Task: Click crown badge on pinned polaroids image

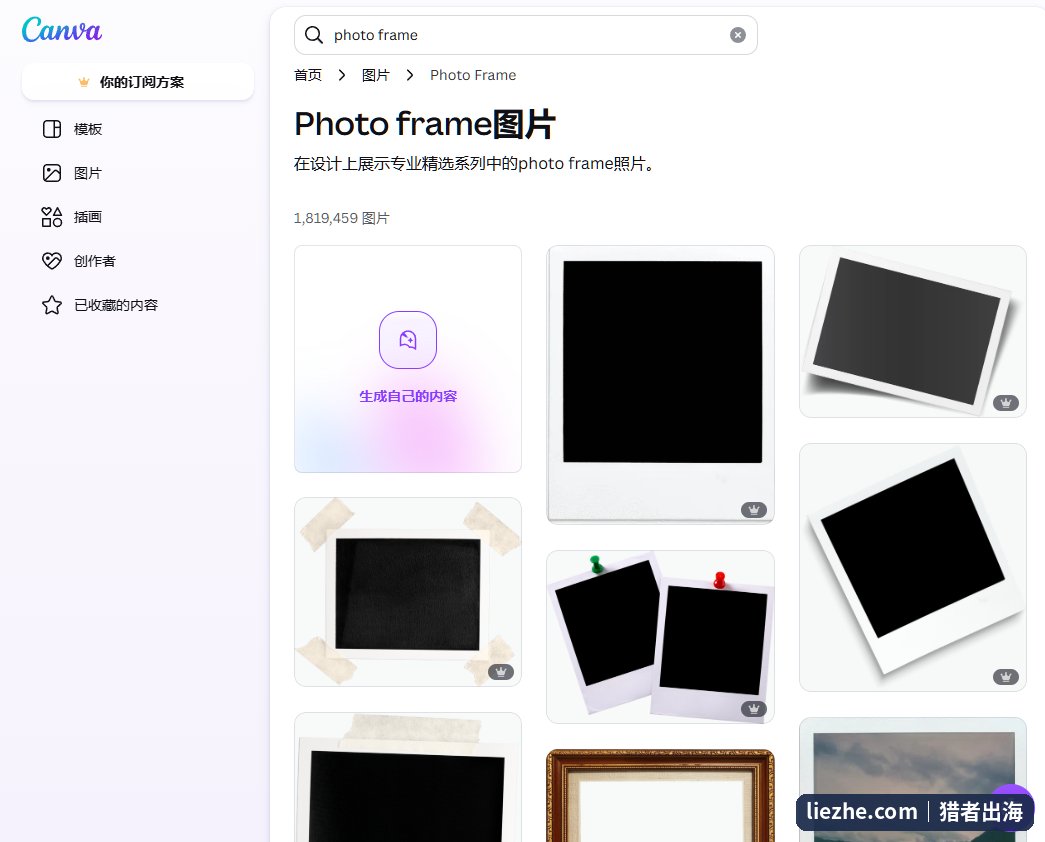Action: [754, 709]
